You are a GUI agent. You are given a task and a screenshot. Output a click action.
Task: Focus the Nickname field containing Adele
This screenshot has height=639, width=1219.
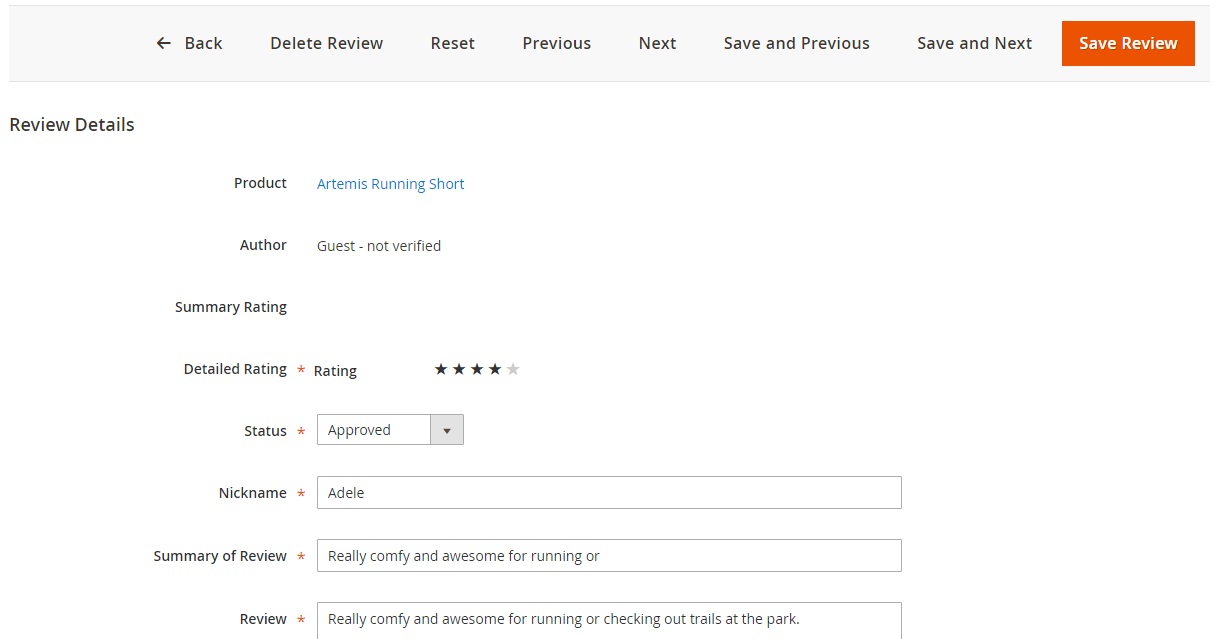[608, 493]
